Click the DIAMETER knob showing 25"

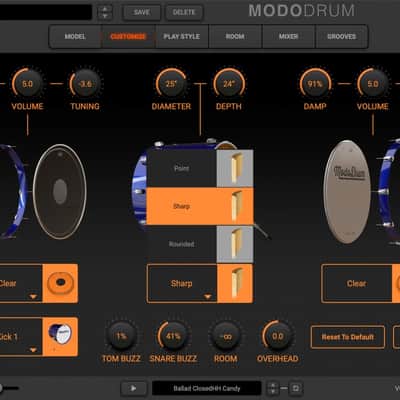171,84
